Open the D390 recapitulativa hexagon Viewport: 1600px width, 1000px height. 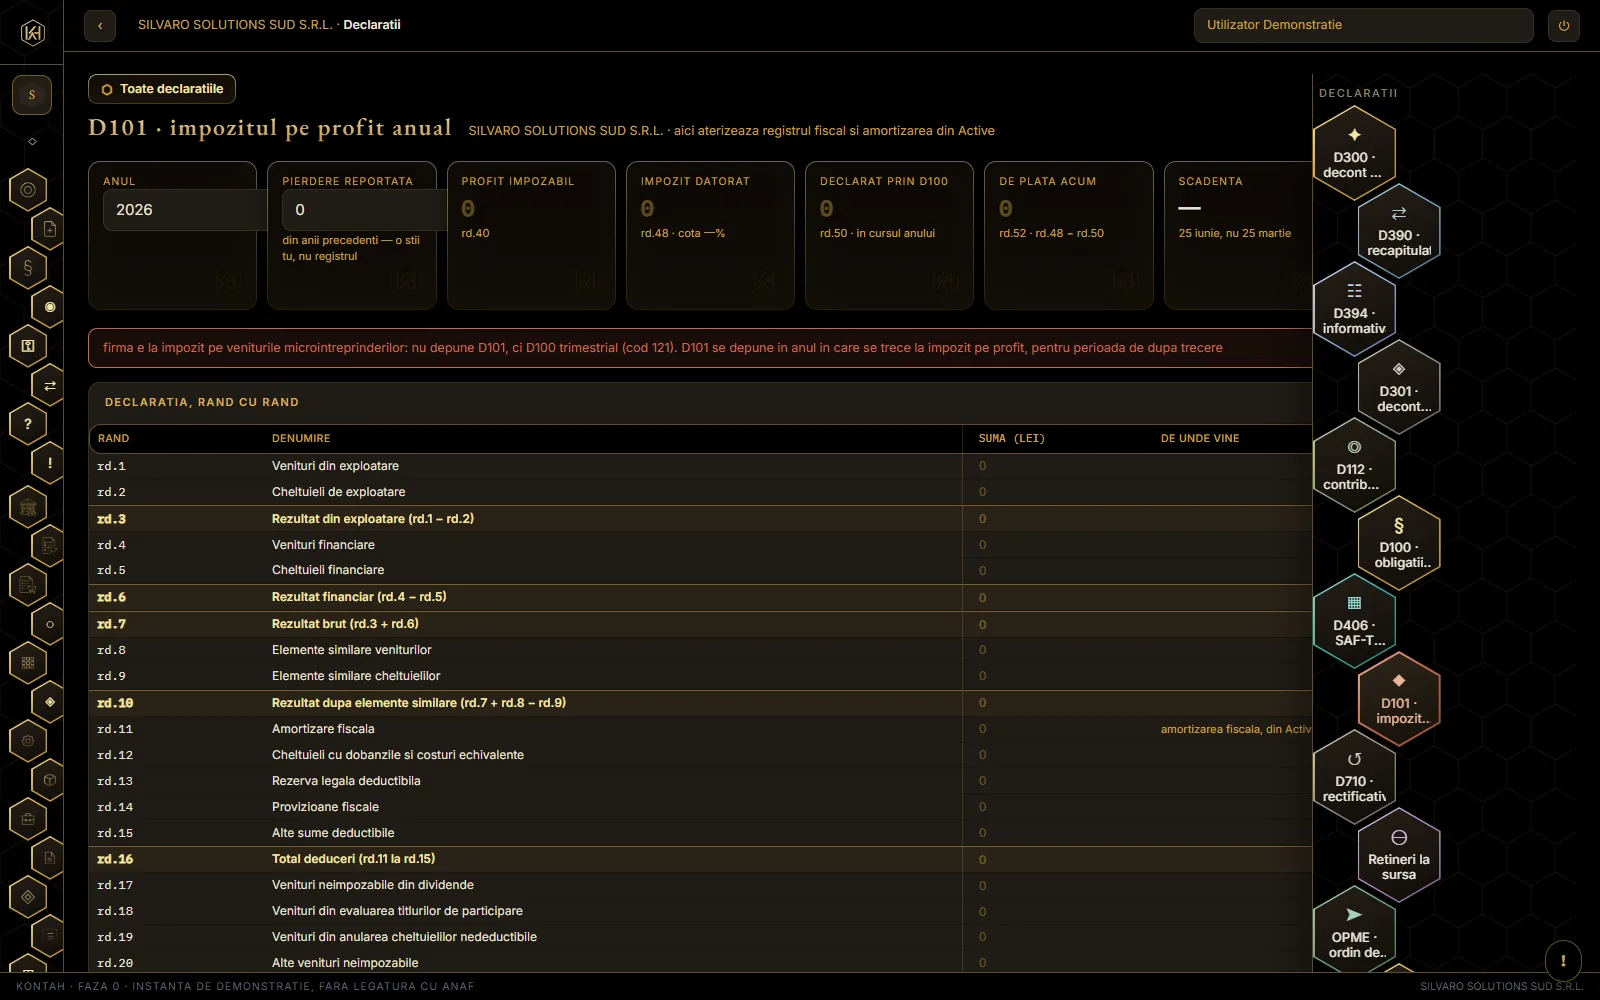(1399, 231)
